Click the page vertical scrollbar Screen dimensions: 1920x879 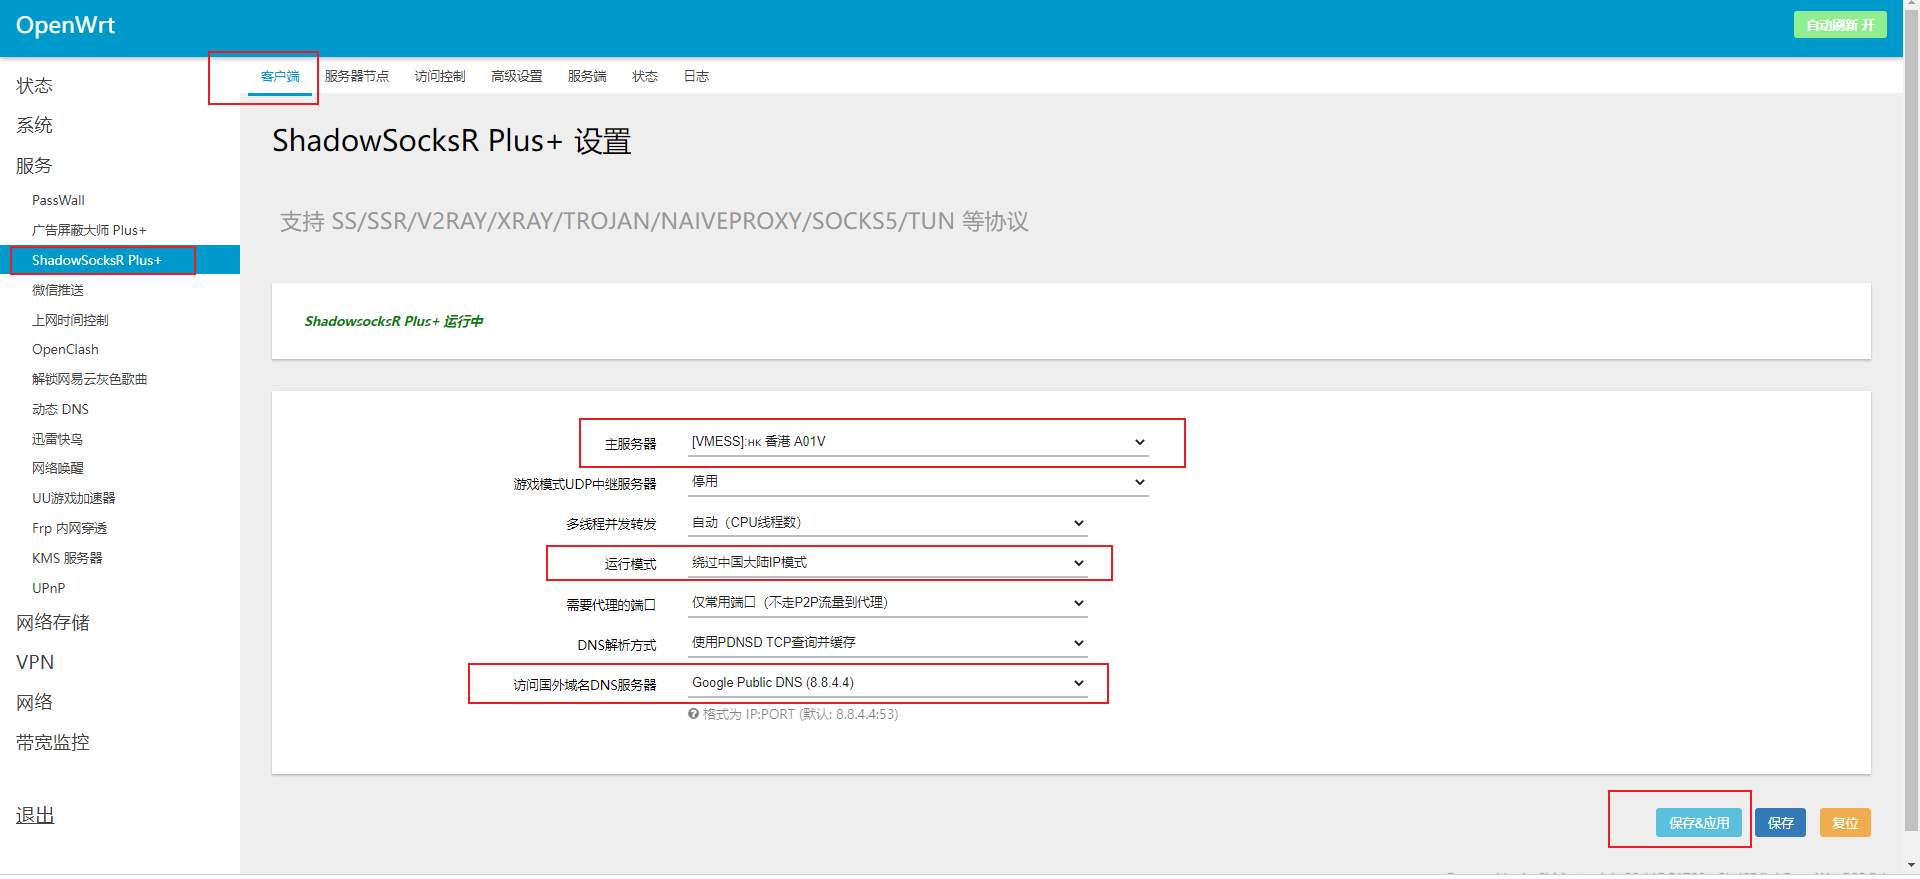1911,420
